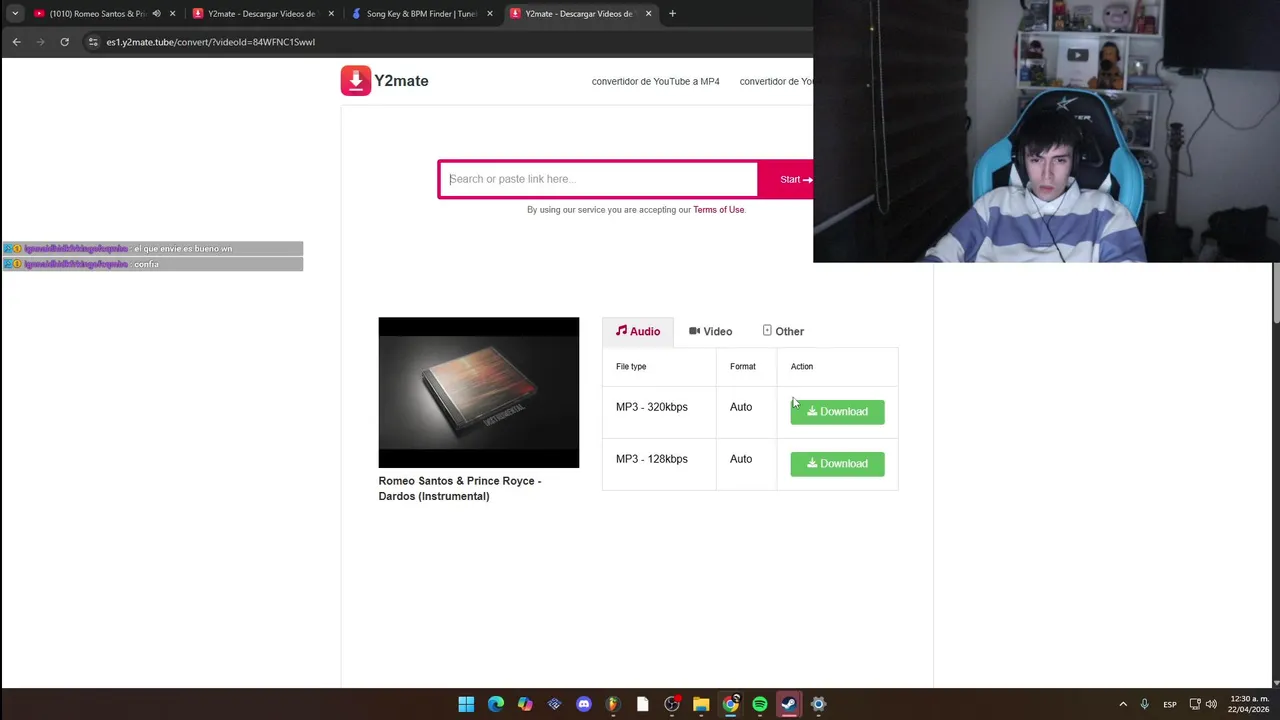Viewport: 1280px width, 720px height.
Task: Click the File type column header
Action: click(631, 367)
